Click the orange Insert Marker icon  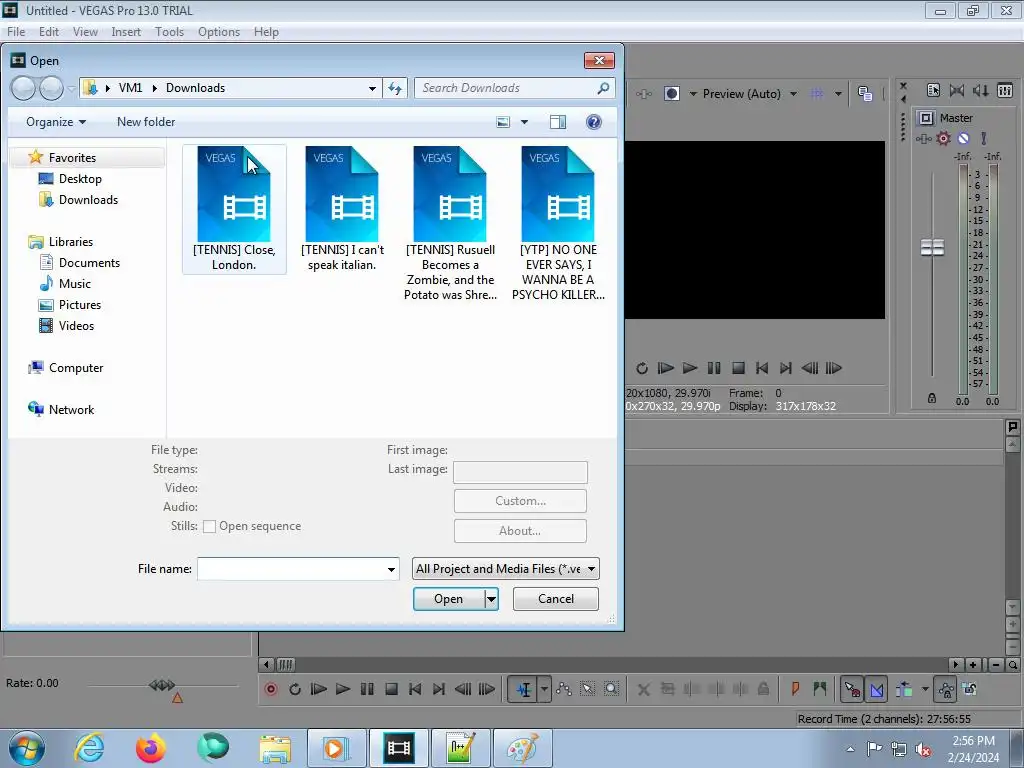pos(795,688)
